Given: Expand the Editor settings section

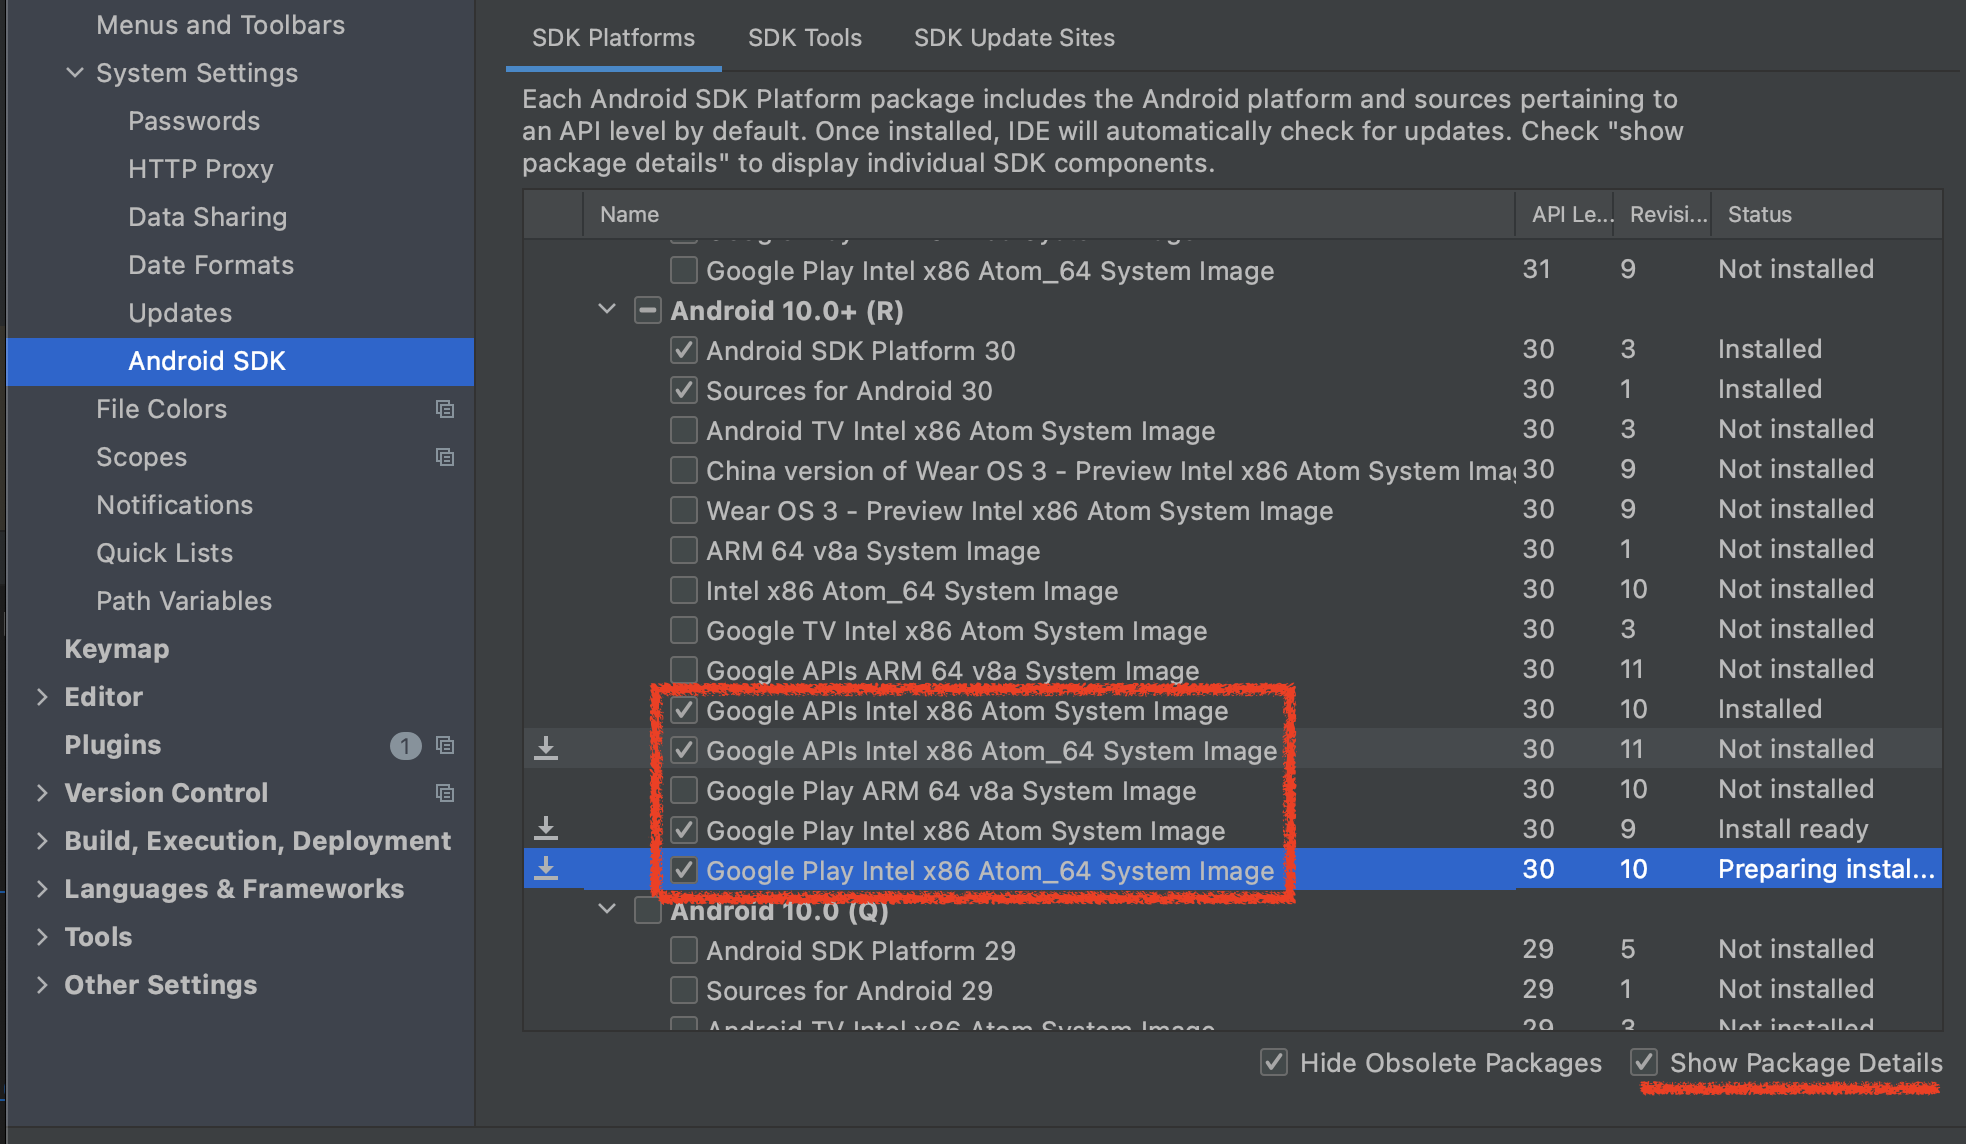Looking at the screenshot, I should (42, 697).
